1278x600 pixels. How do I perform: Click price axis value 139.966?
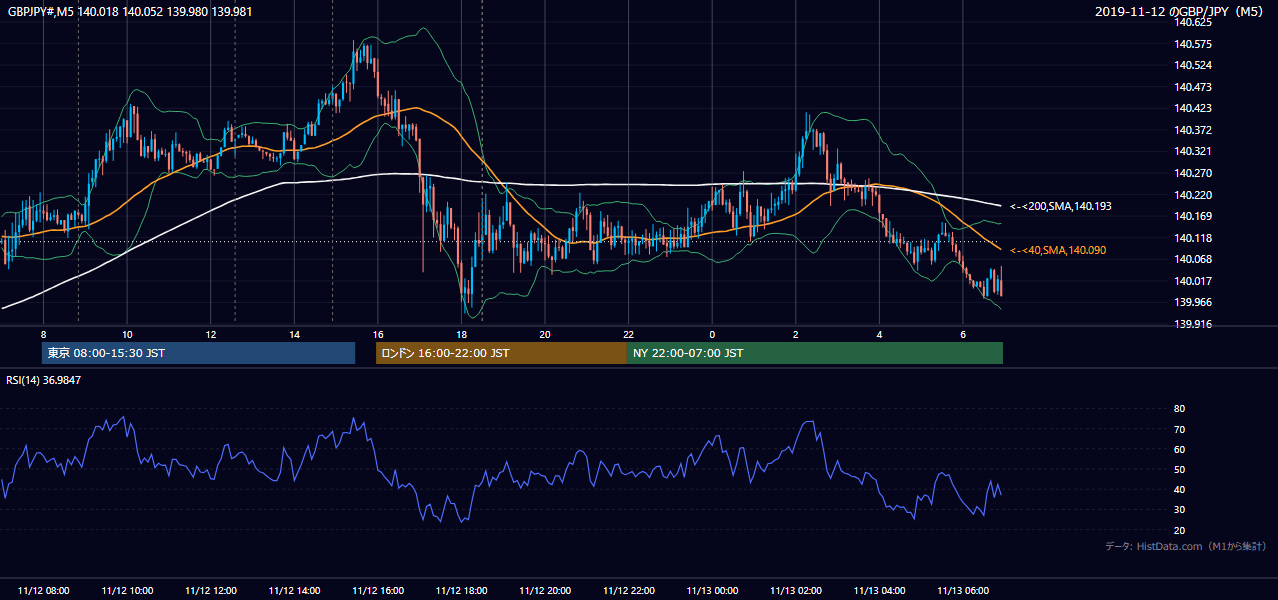pos(1193,302)
